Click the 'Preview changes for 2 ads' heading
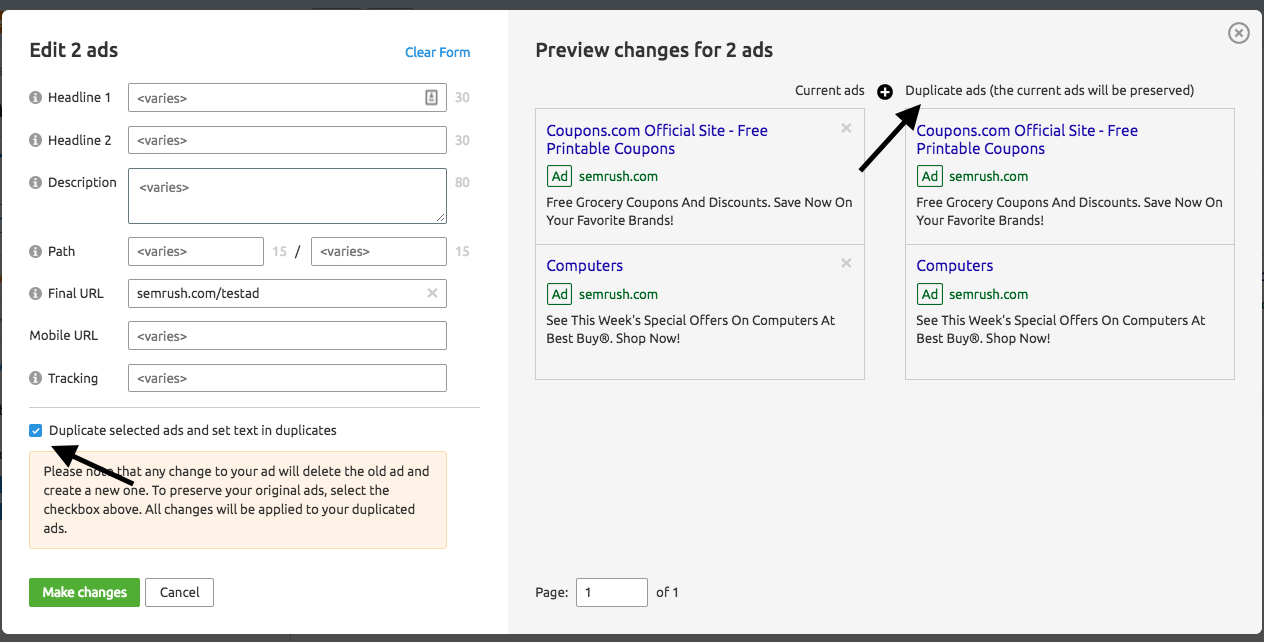Image resolution: width=1264 pixels, height=642 pixels. coord(654,50)
